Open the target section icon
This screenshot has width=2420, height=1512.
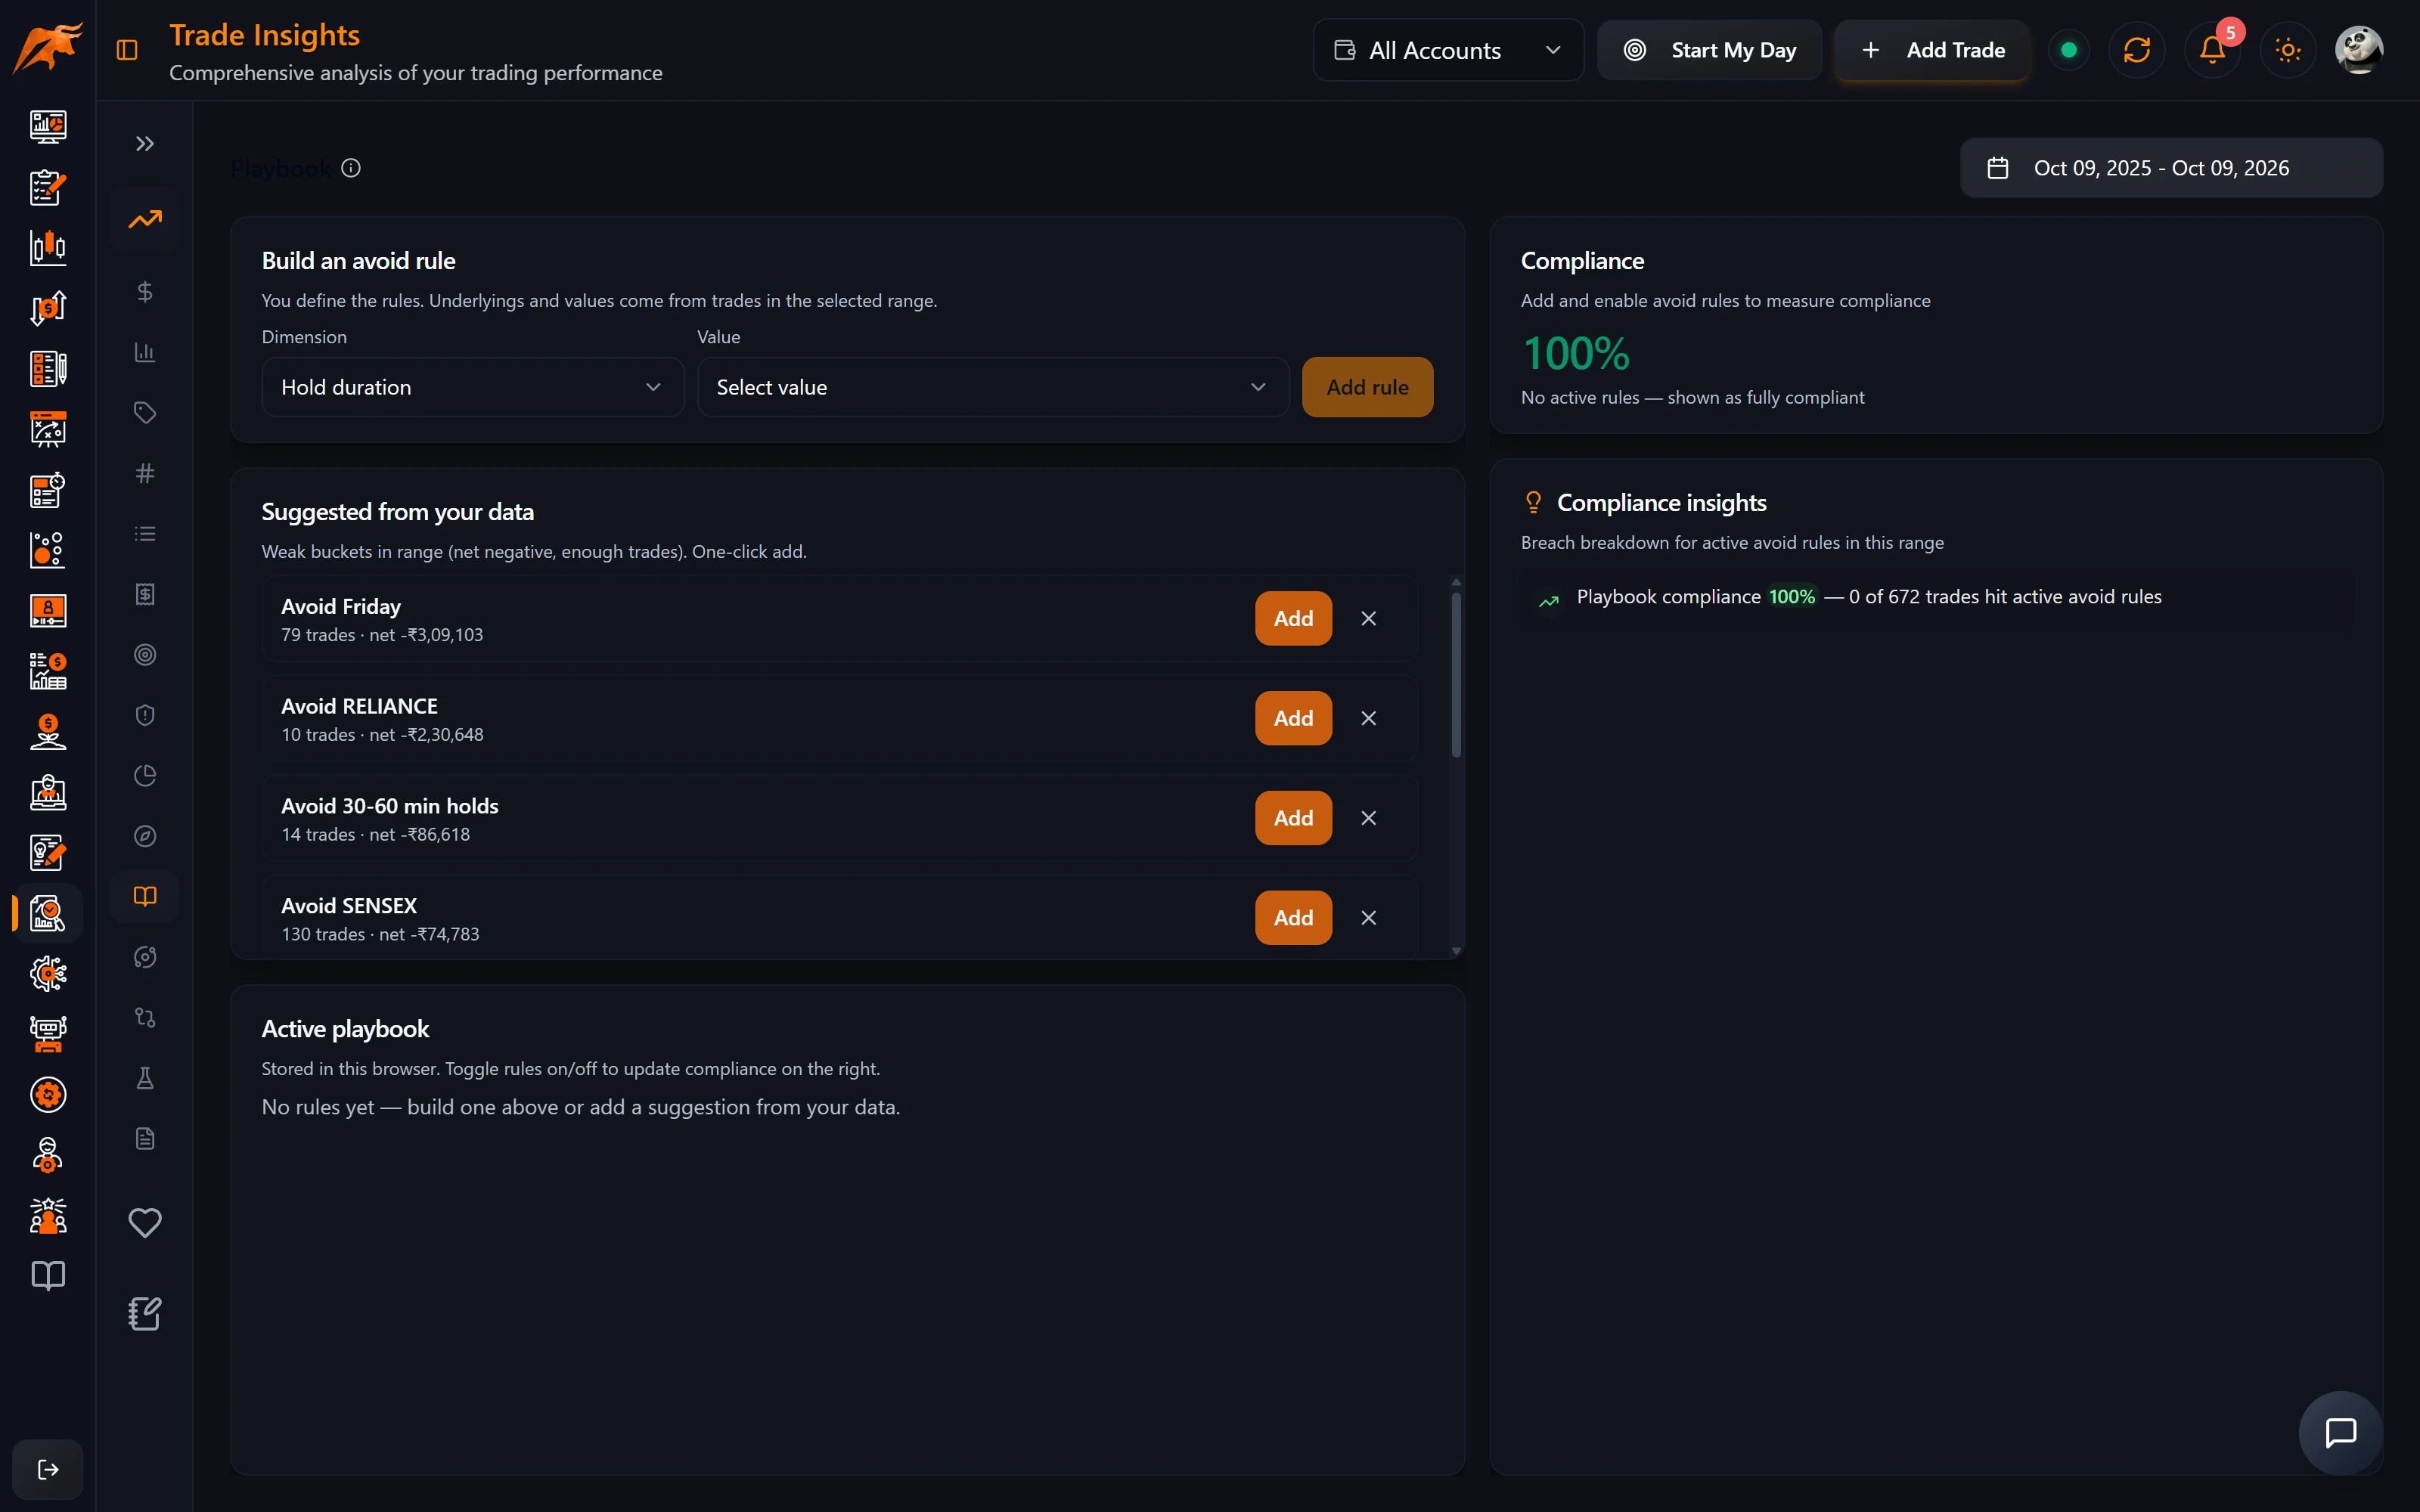(x=145, y=655)
